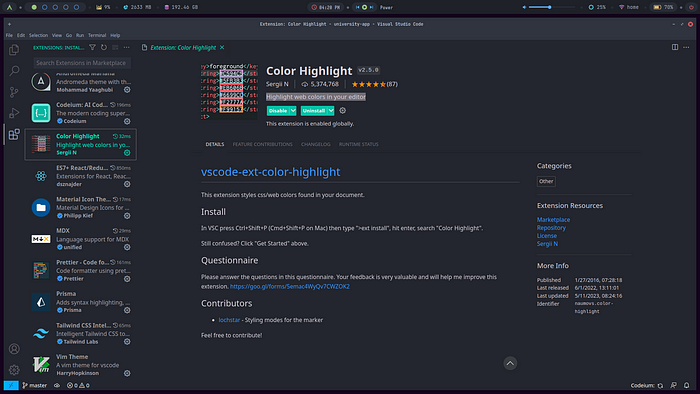This screenshot has height=394, width=700.
Task: Open notifications bell in status bar
Action: click(687, 385)
